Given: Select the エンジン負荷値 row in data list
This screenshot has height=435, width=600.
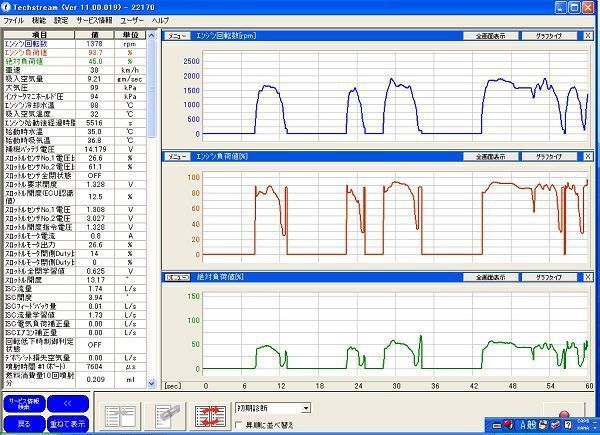Looking at the screenshot, I should [x=40, y=53].
